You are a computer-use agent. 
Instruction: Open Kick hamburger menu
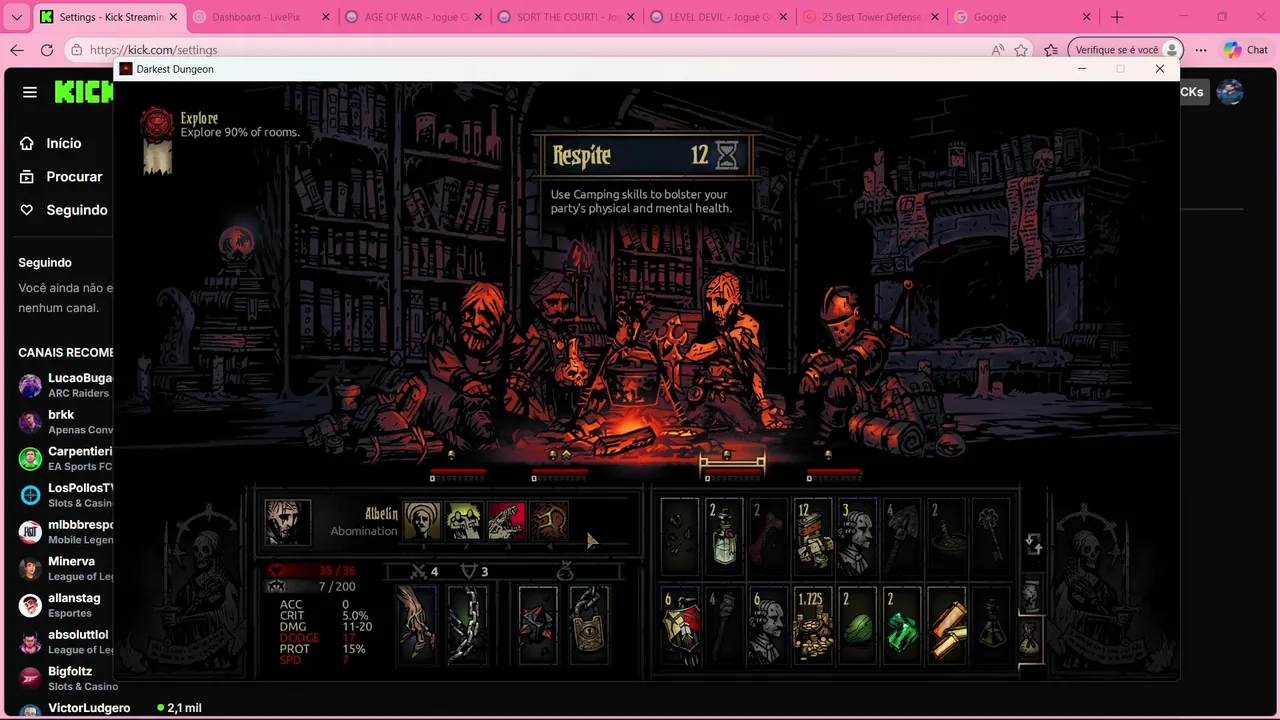click(30, 92)
